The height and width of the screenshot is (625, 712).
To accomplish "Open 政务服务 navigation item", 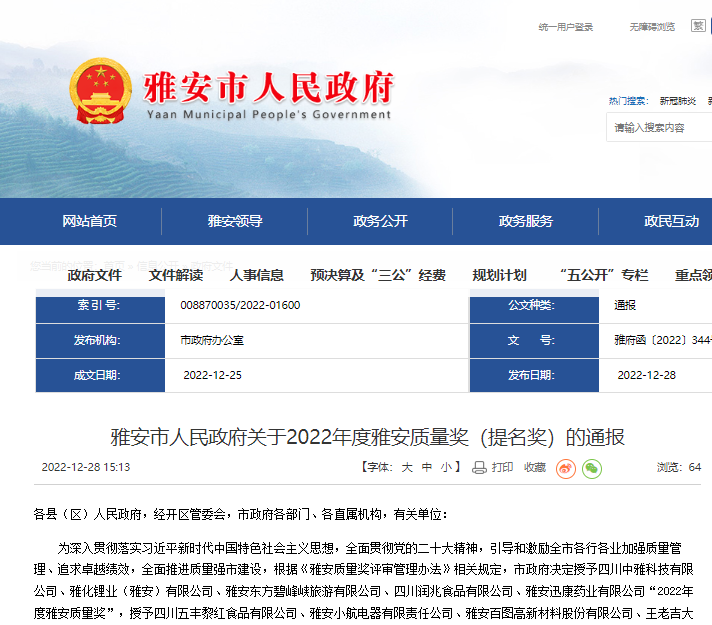I will click(x=525, y=221).
